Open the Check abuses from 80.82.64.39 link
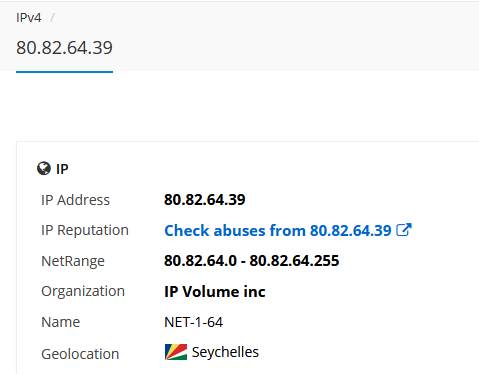 (x=278, y=230)
